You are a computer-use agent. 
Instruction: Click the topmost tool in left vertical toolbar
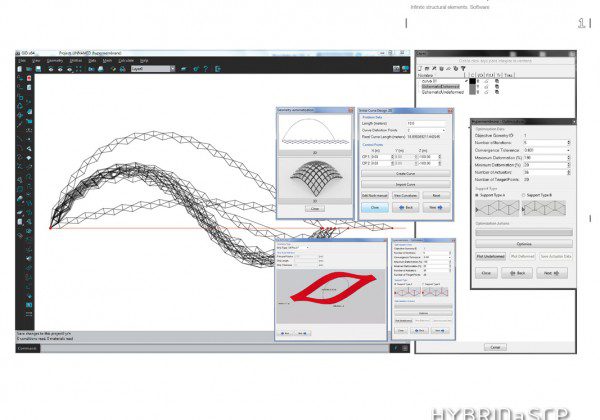(22, 81)
